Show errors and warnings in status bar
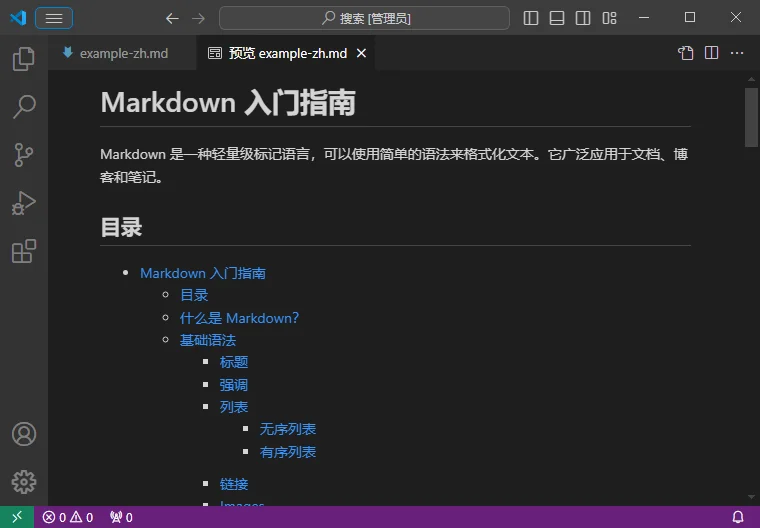760x528 pixels. click(x=68, y=517)
